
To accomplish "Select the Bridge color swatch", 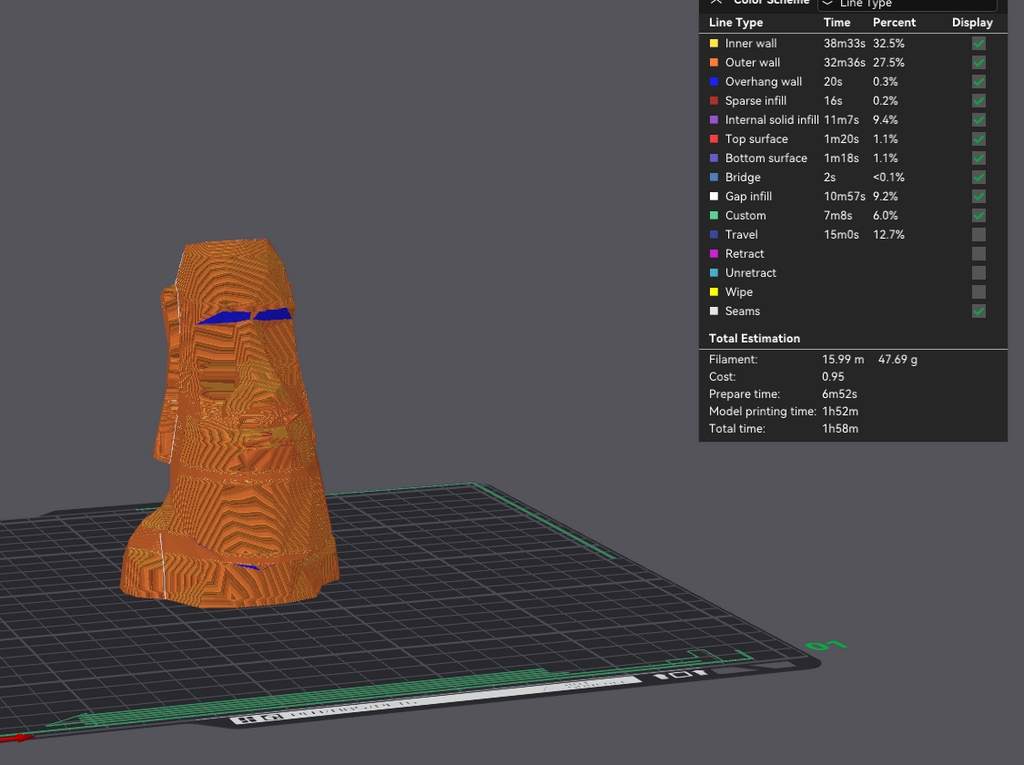I will (714, 177).
